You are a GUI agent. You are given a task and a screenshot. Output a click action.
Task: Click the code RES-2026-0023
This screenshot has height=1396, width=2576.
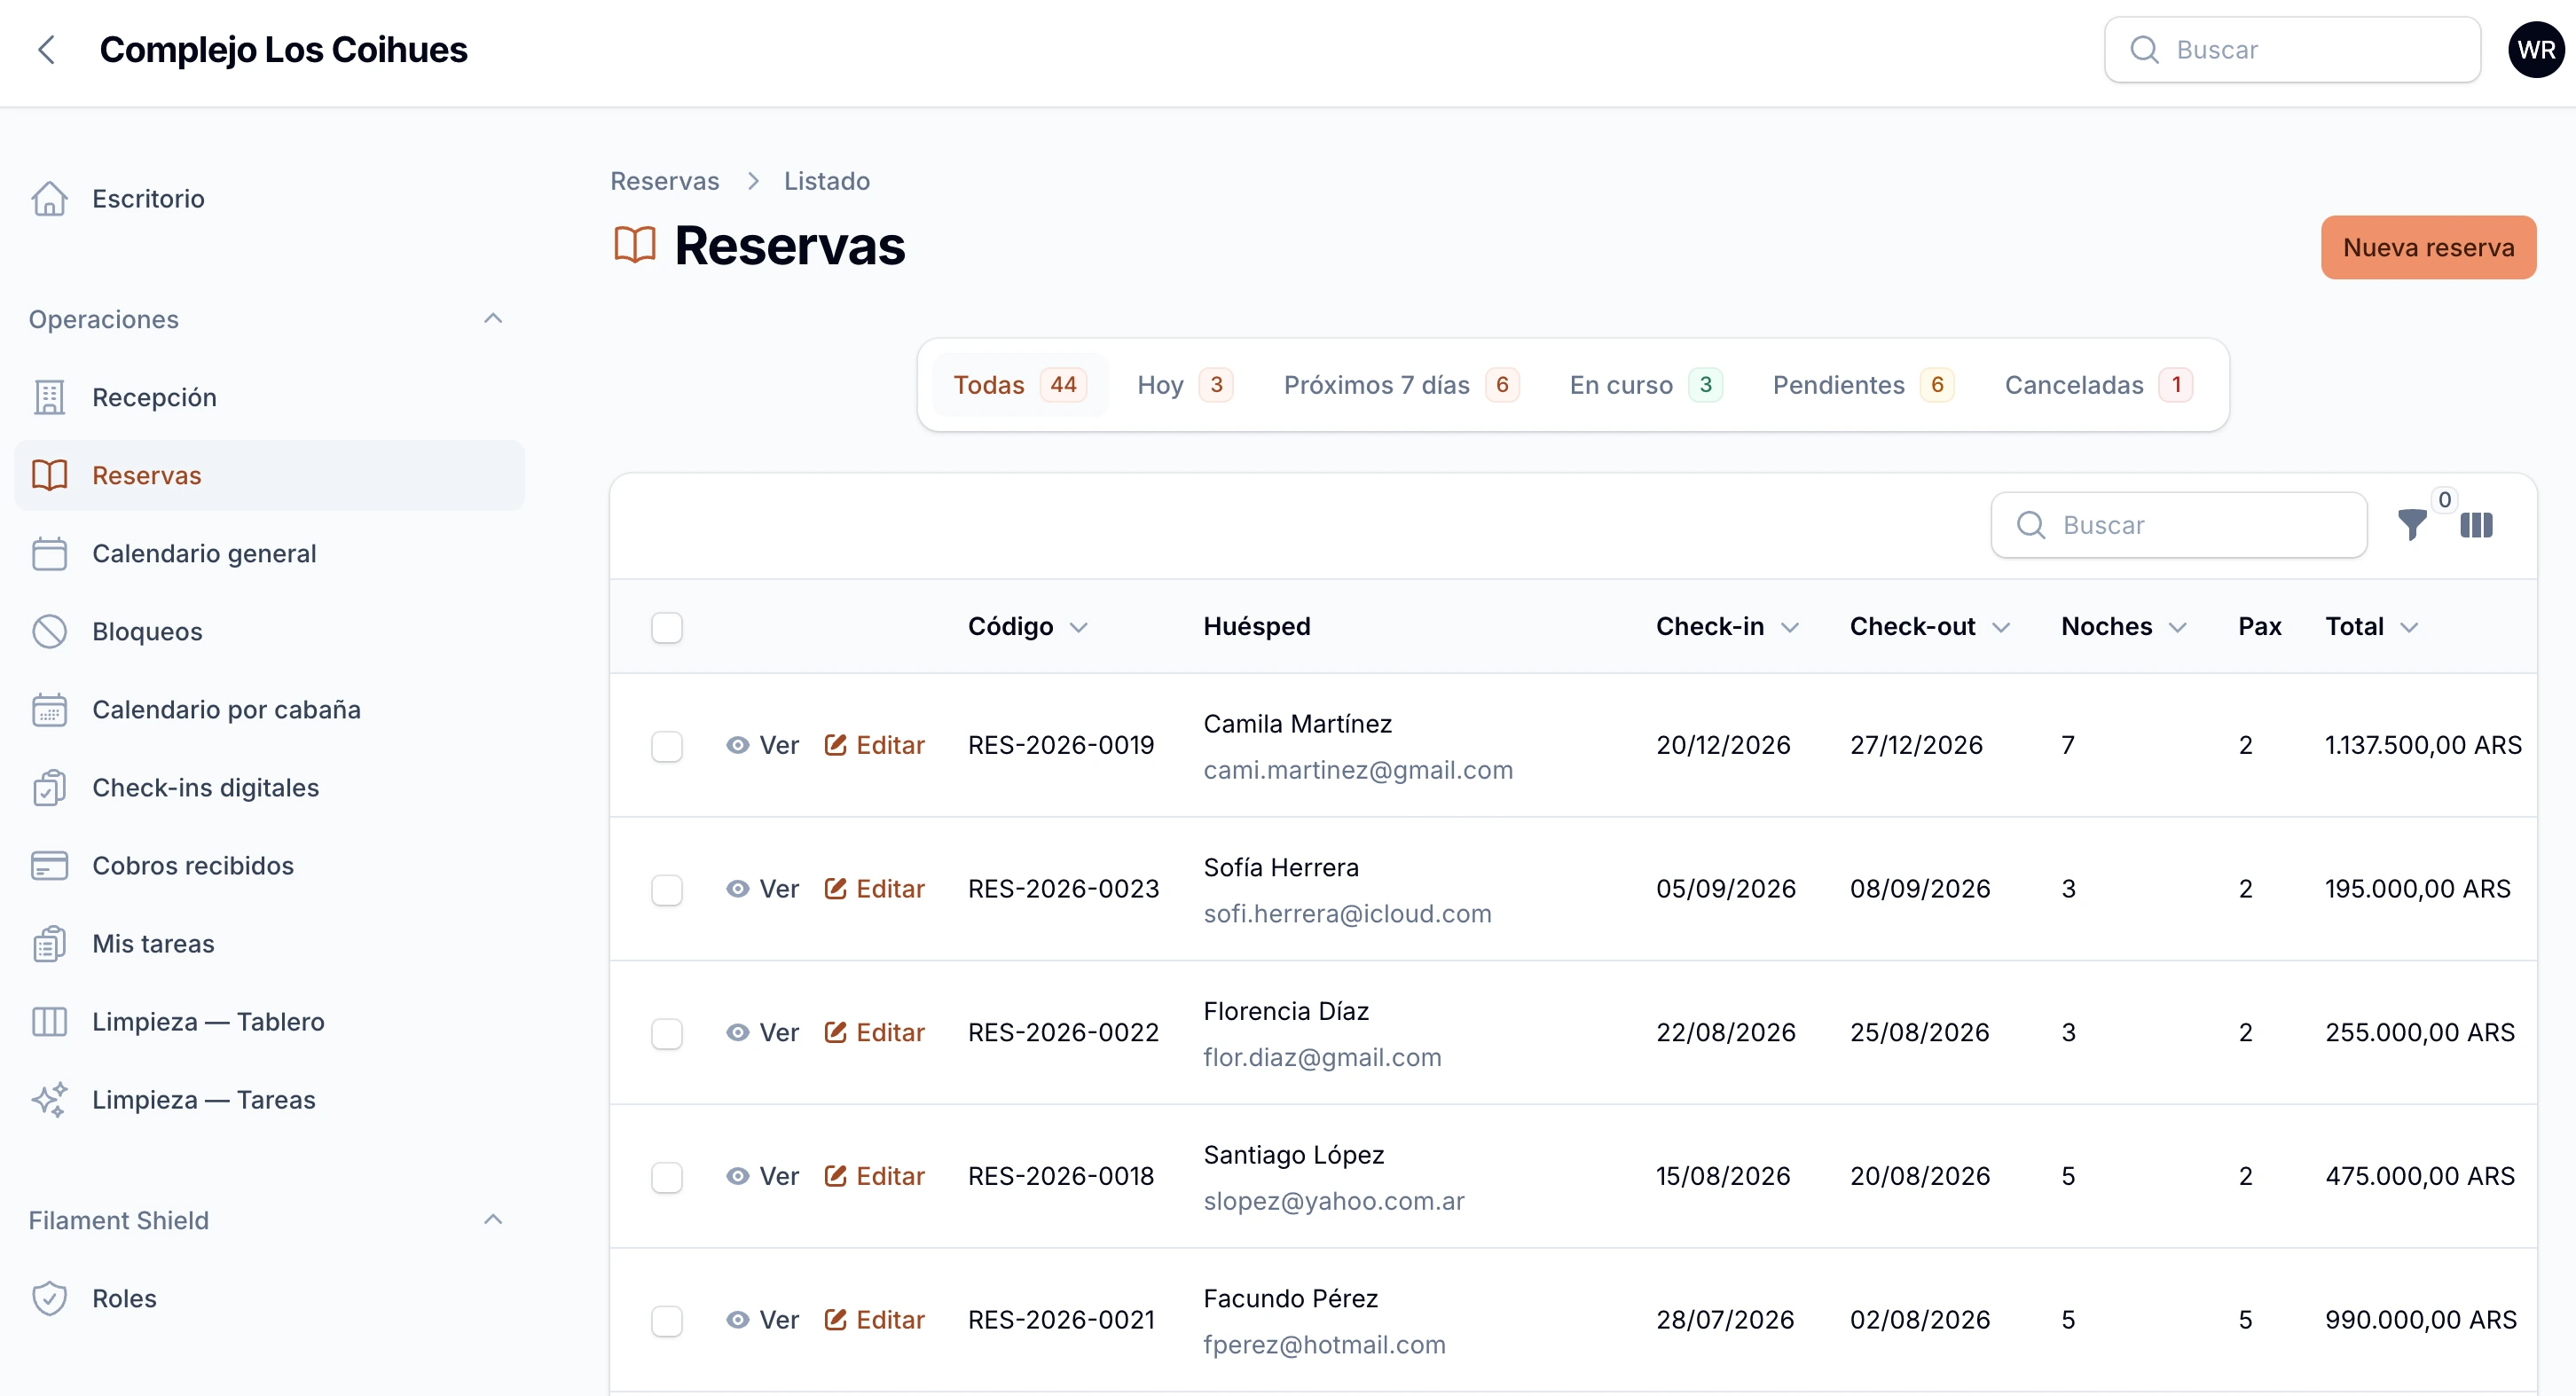1064,889
